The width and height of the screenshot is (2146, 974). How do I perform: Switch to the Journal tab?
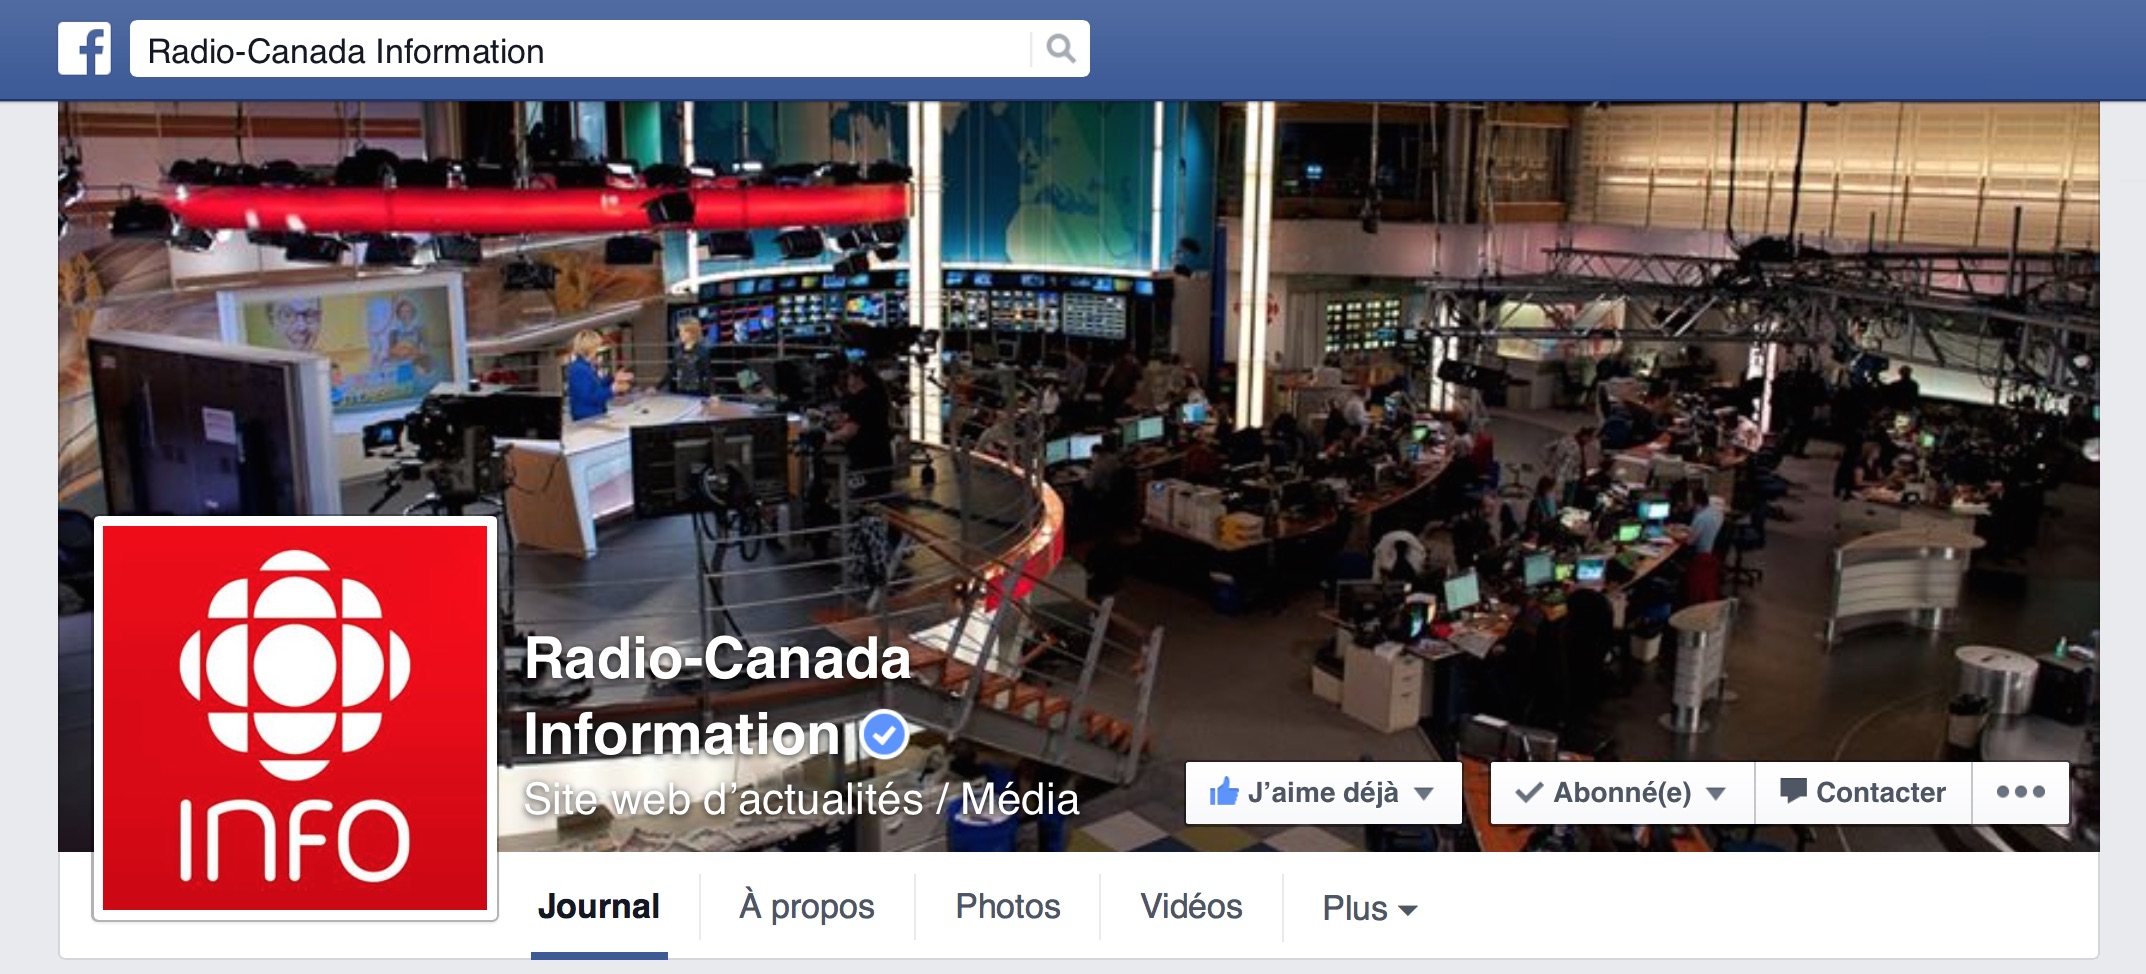pyautogui.click(x=599, y=907)
